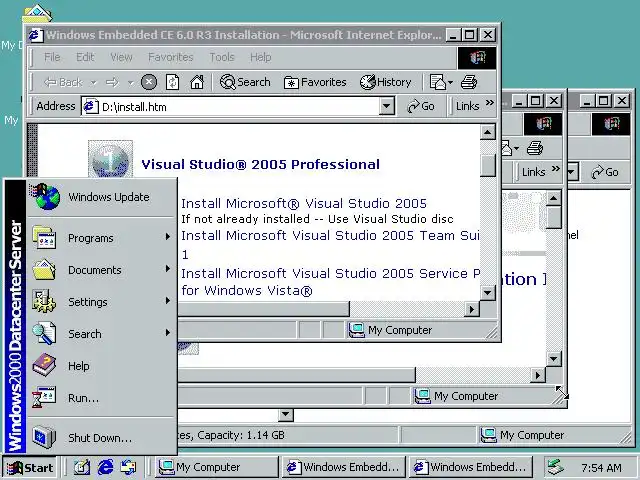Screen dimensions: 640x480
Task: Click the Visual Studio 2005 Team Suite link
Action: click(331, 236)
